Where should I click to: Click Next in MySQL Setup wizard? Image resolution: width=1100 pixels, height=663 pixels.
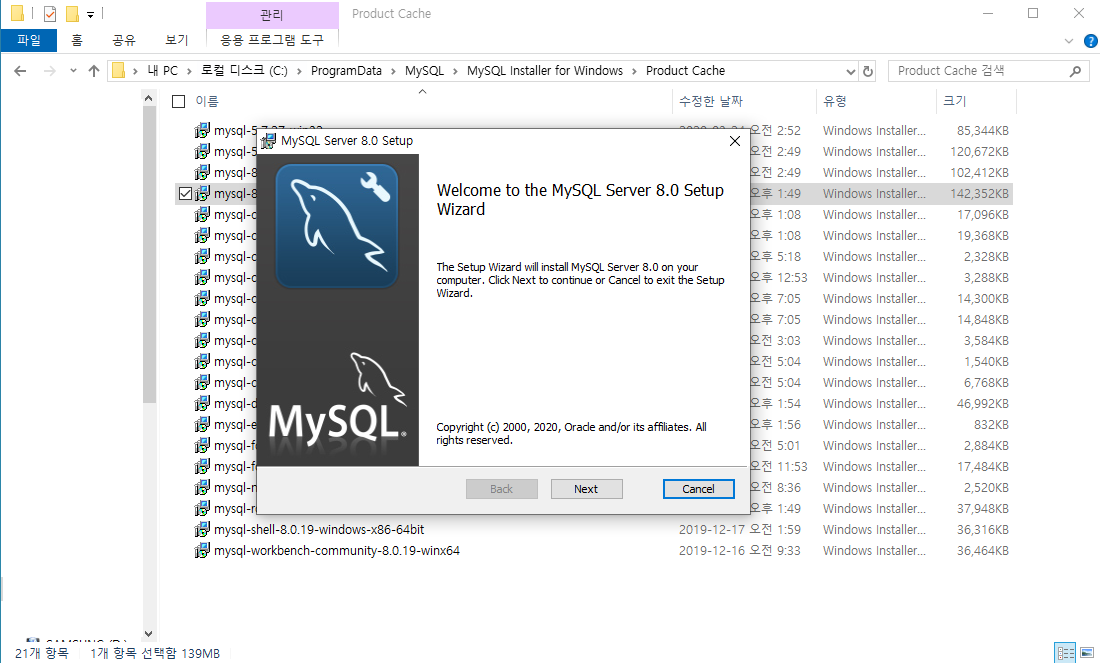(586, 489)
